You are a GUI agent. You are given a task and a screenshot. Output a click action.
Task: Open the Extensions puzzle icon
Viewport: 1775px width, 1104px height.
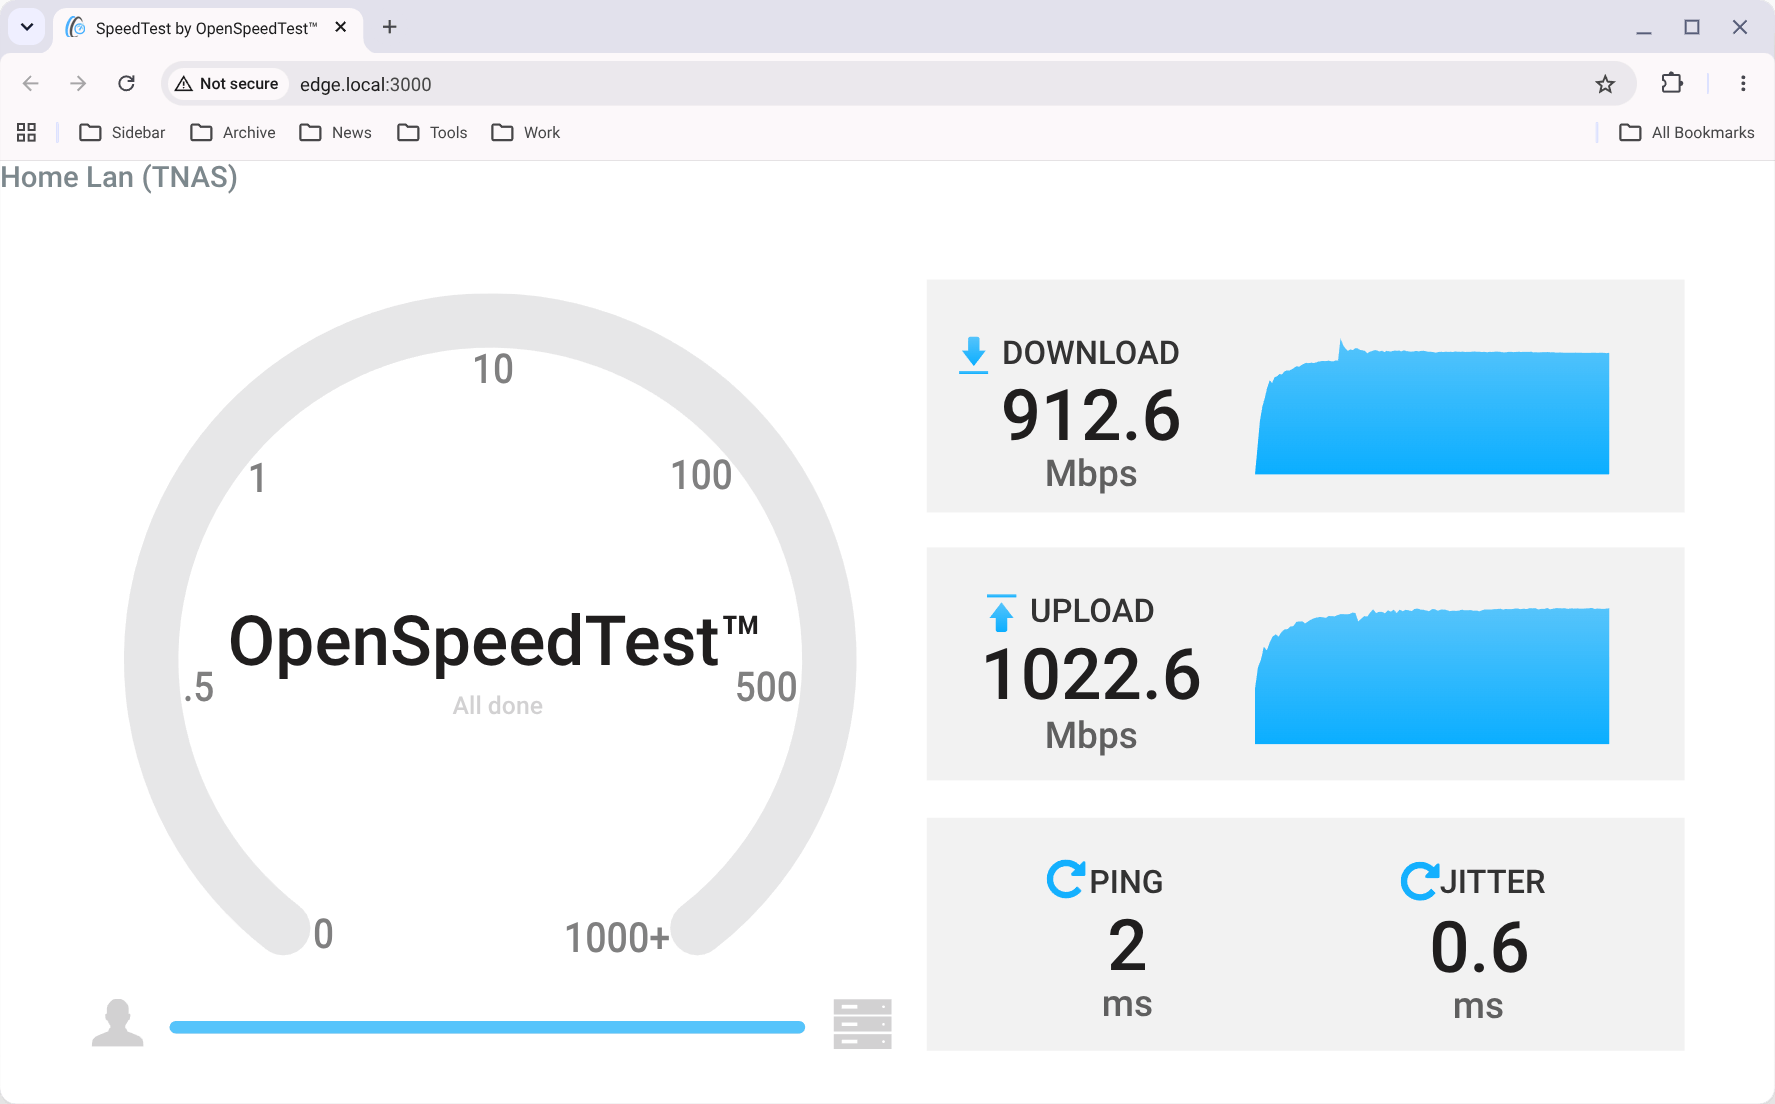[1672, 84]
